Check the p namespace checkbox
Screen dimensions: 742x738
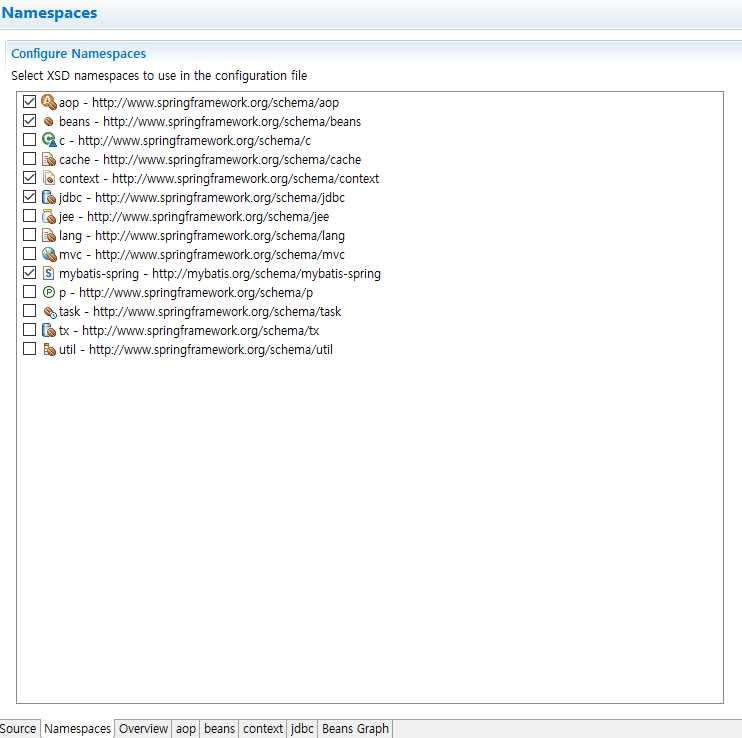pyautogui.click(x=29, y=292)
